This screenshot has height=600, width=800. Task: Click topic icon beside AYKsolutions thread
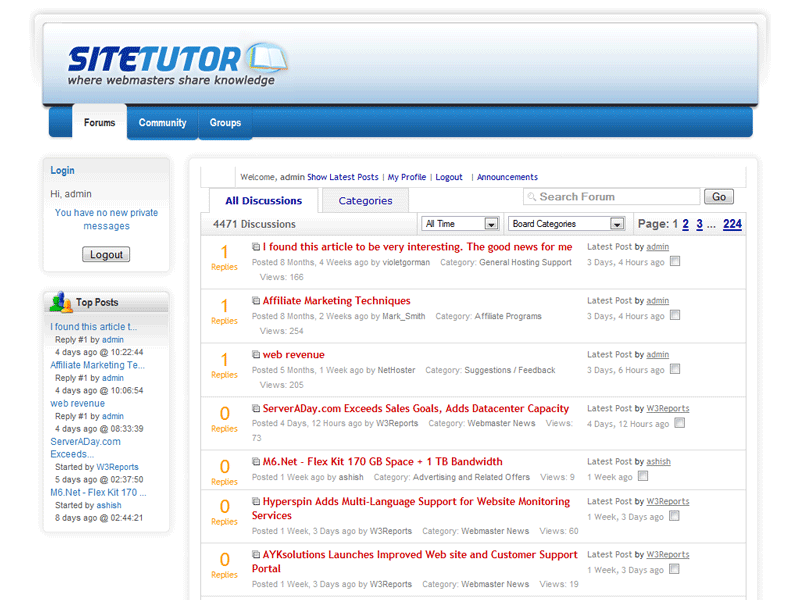click(x=256, y=555)
